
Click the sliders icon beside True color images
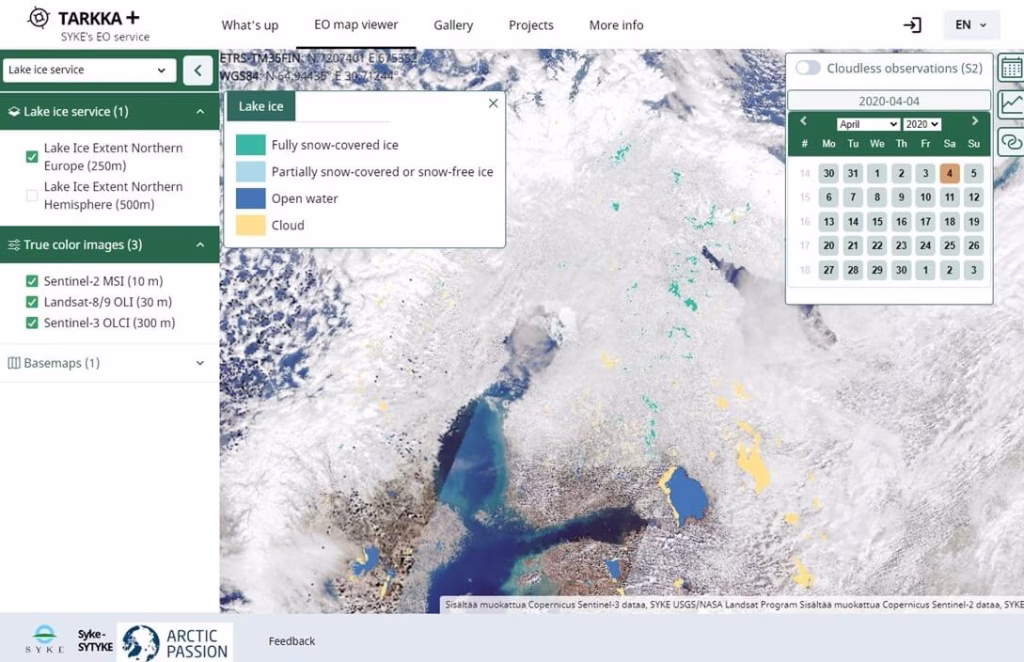[14, 245]
